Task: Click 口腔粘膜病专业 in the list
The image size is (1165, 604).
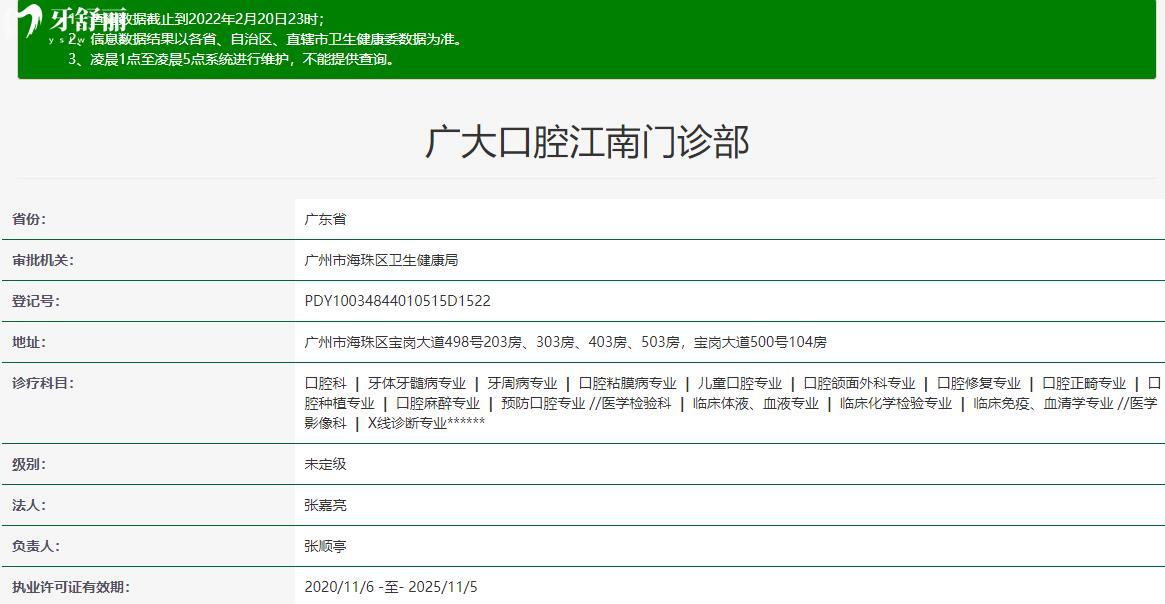Action: 628,383
